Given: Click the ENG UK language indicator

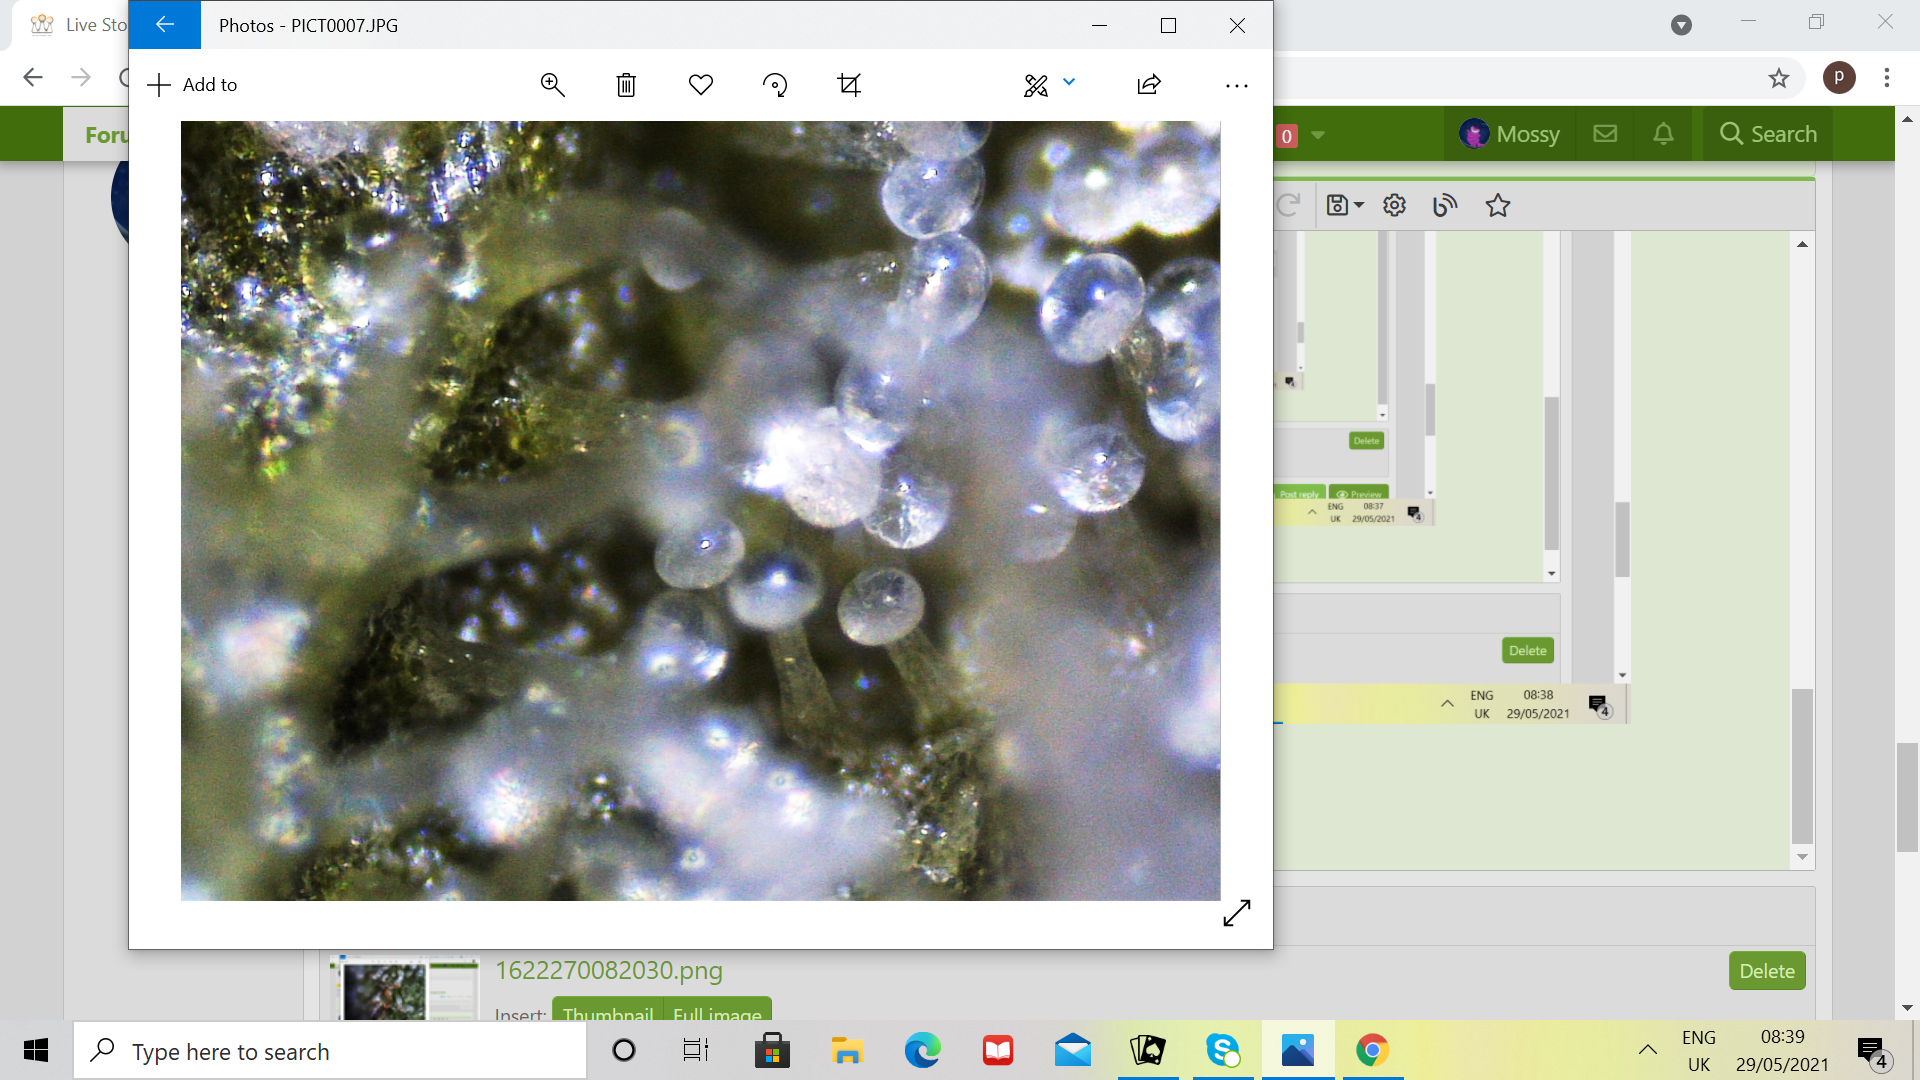Looking at the screenshot, I should tap(1699, 1051).
